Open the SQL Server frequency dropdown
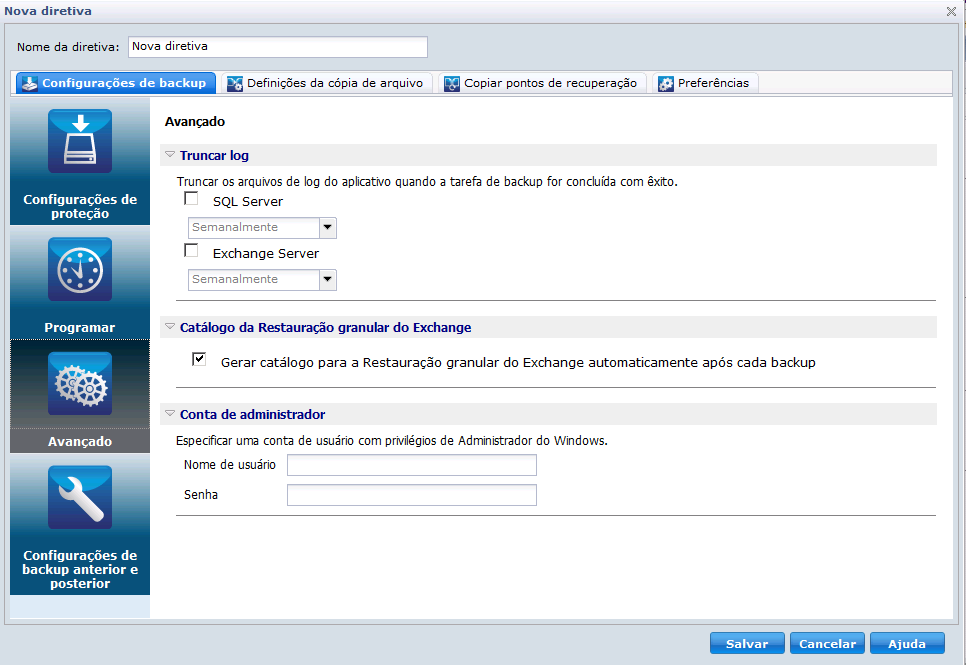Screen dimensions: 966x665 327,228
